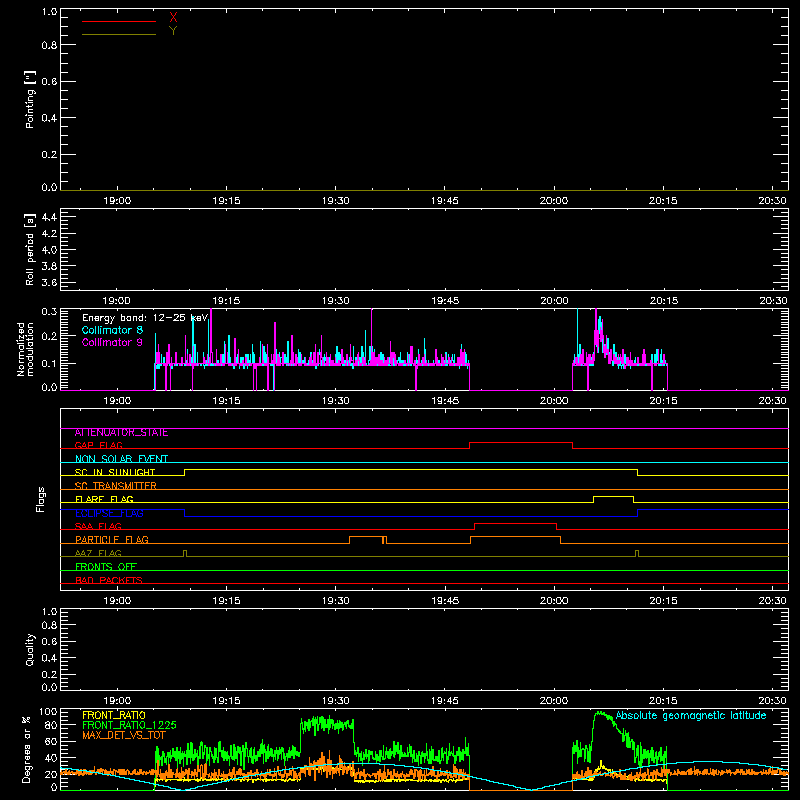Click the '4.4' tick on the Roll period axis

coord(49,217)
